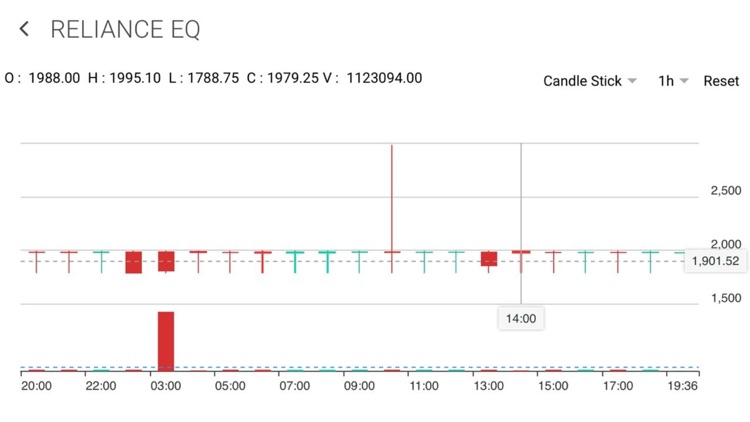The image size is (750, 422).
Task: Click the red candle body at 22:00-23:00
Action: coord(134,262)
